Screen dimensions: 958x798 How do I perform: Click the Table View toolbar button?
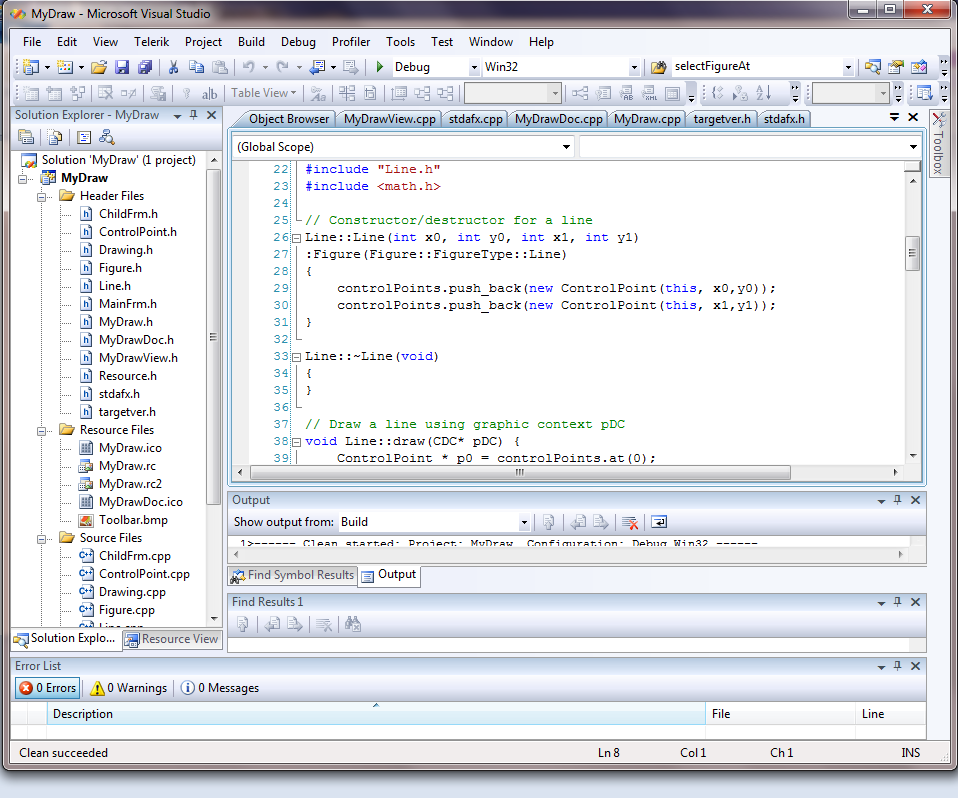(x=263, y=93)
